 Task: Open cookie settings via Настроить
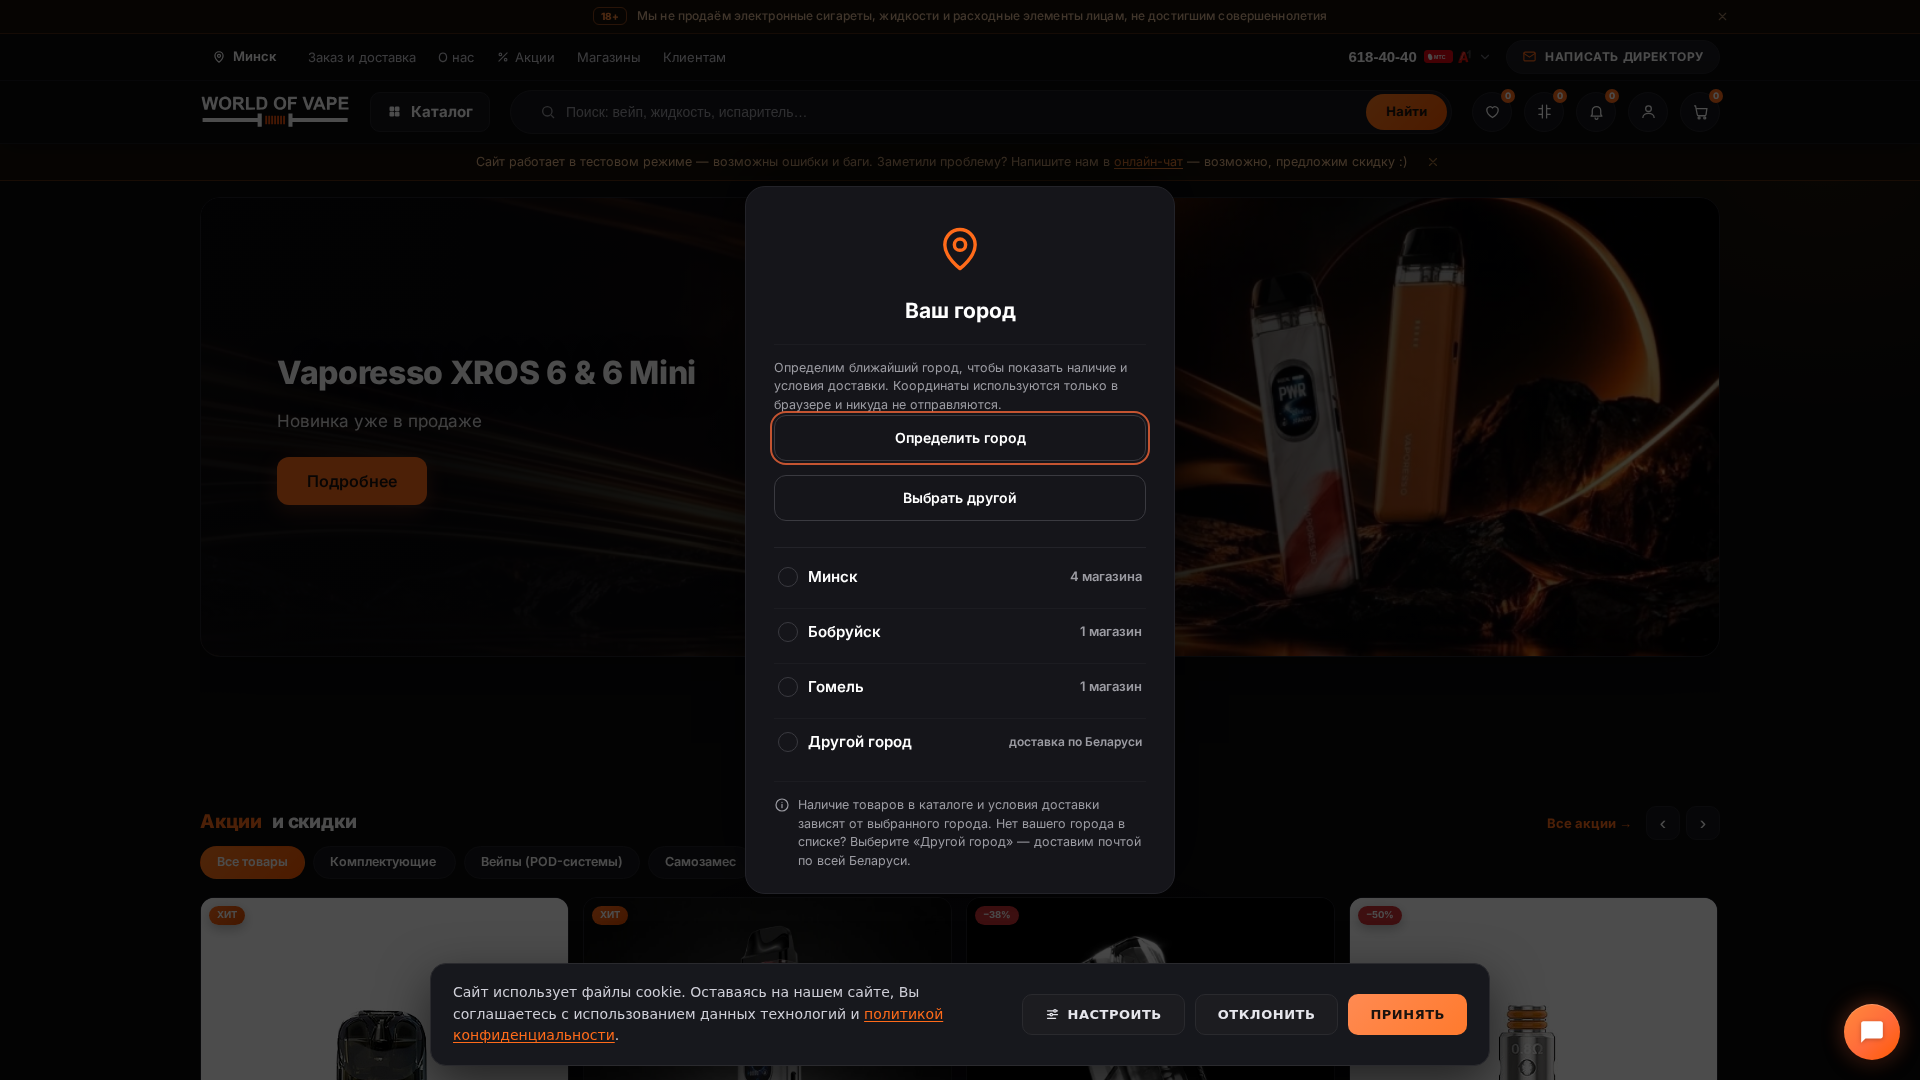point(1103,1014)
